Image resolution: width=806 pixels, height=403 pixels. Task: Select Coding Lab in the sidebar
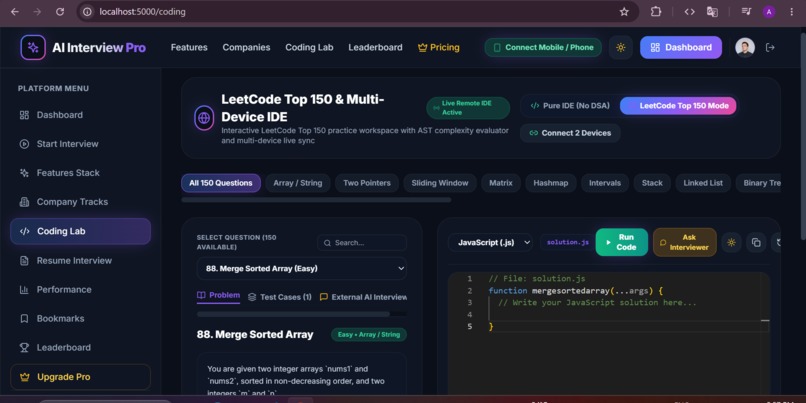[x=81, y=231]
